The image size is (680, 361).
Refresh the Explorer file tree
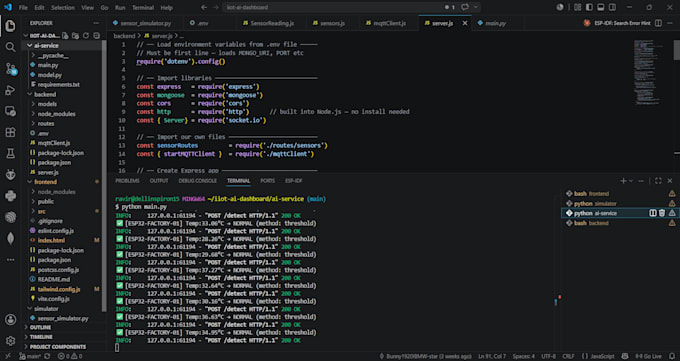pos(86,36)
